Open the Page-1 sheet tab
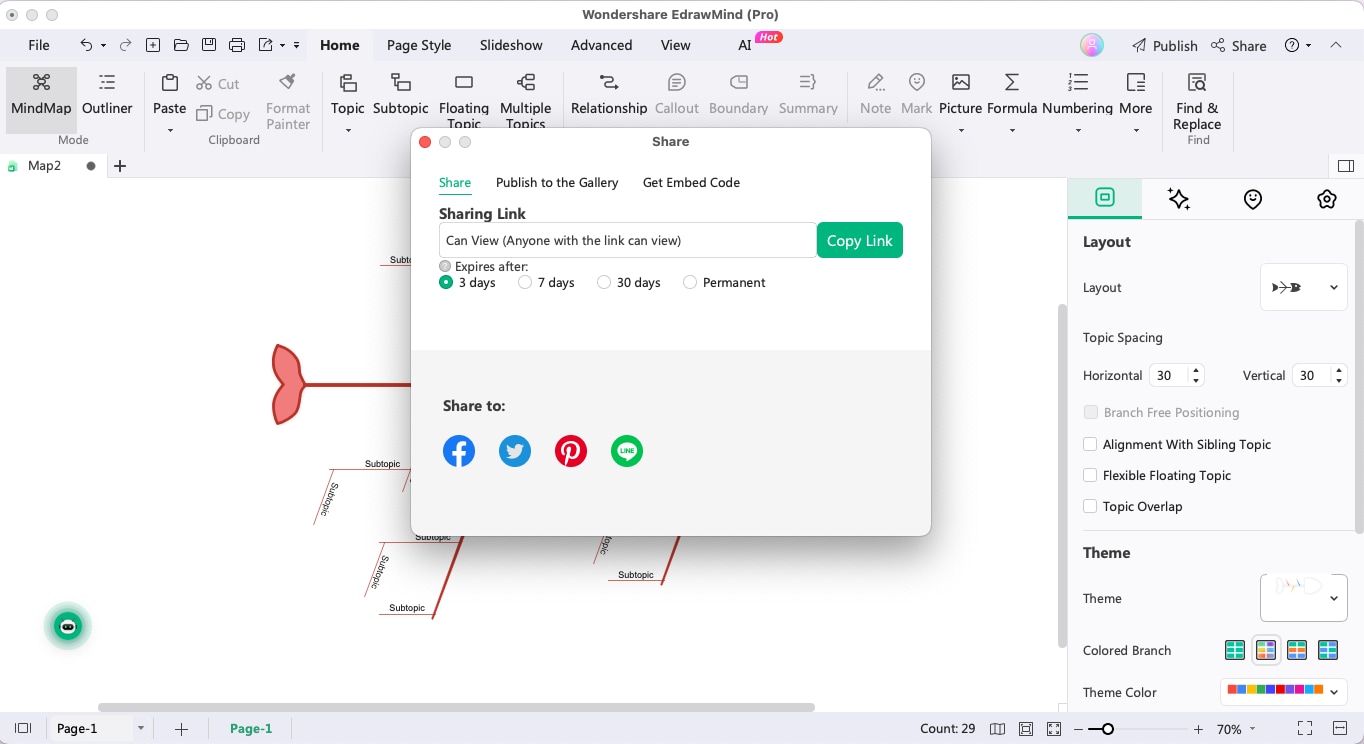The width and height of the screenshot is (1364, 744). pyautogui.click(x=251, y=729)
